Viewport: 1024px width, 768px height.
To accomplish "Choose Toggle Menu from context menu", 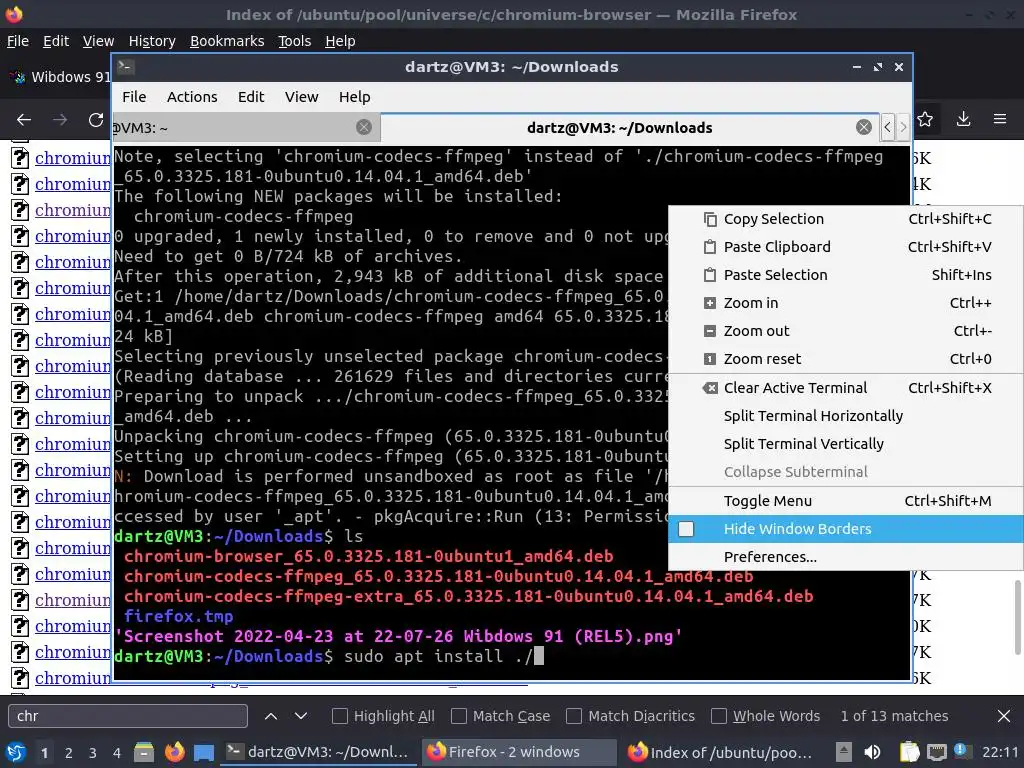I will (846, 501).
